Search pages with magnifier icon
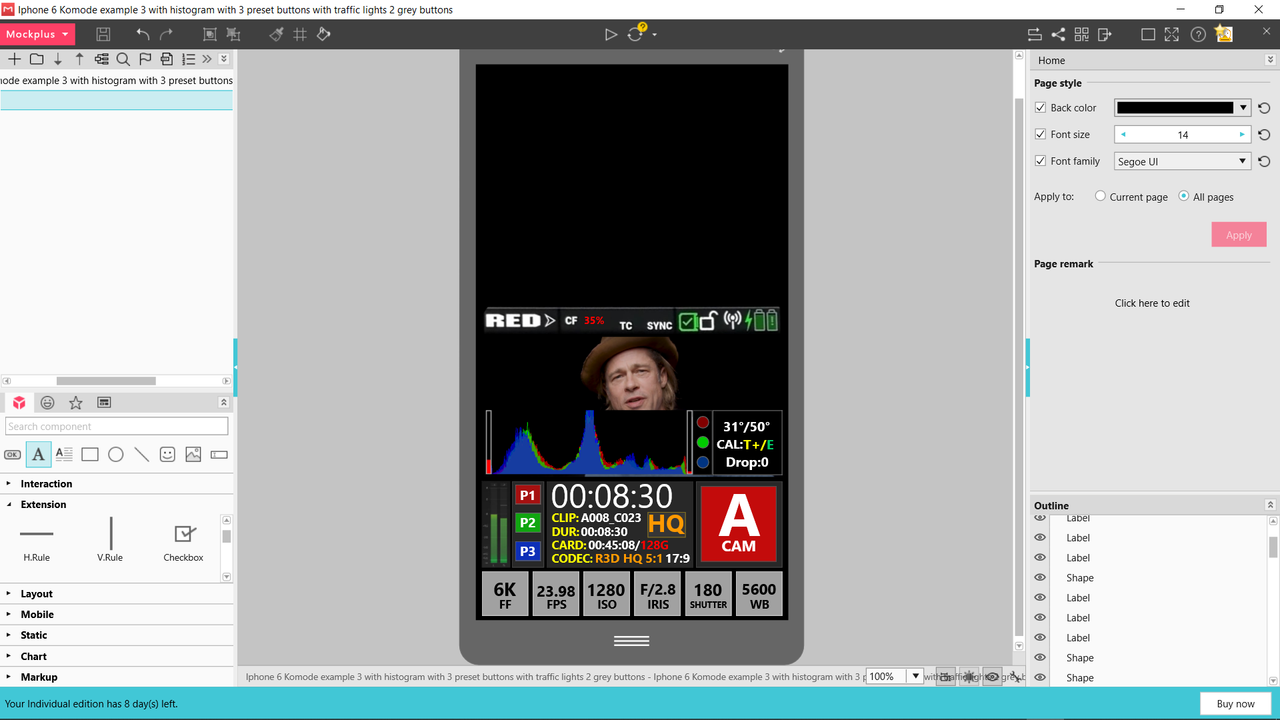The width and height of the screenshot is (1280, 720). click(123, 59)
